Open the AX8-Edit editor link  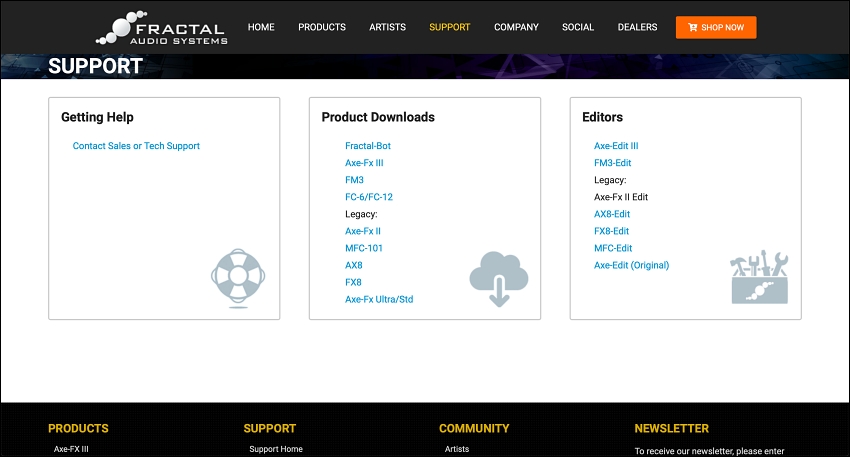pyautogui.click(x=612, y=214)
